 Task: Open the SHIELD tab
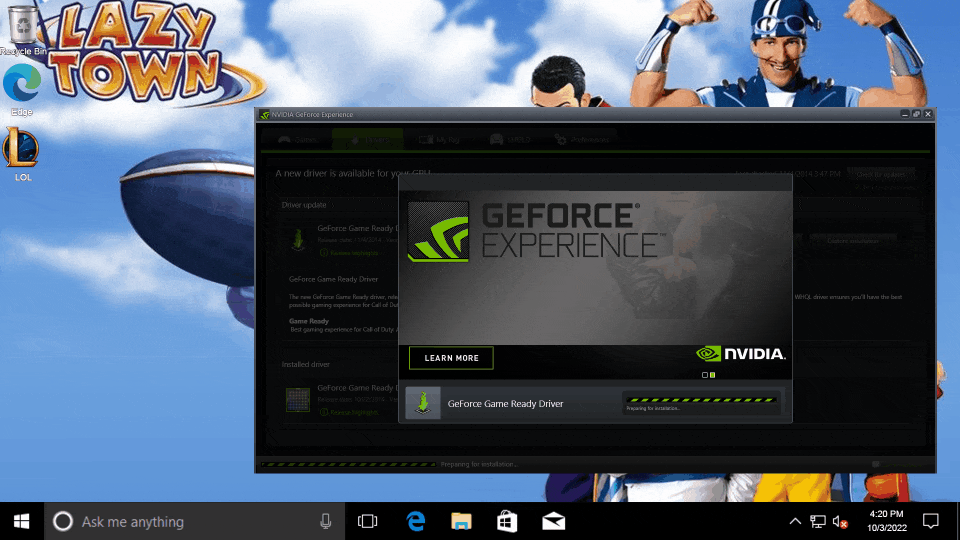(510, 140)
